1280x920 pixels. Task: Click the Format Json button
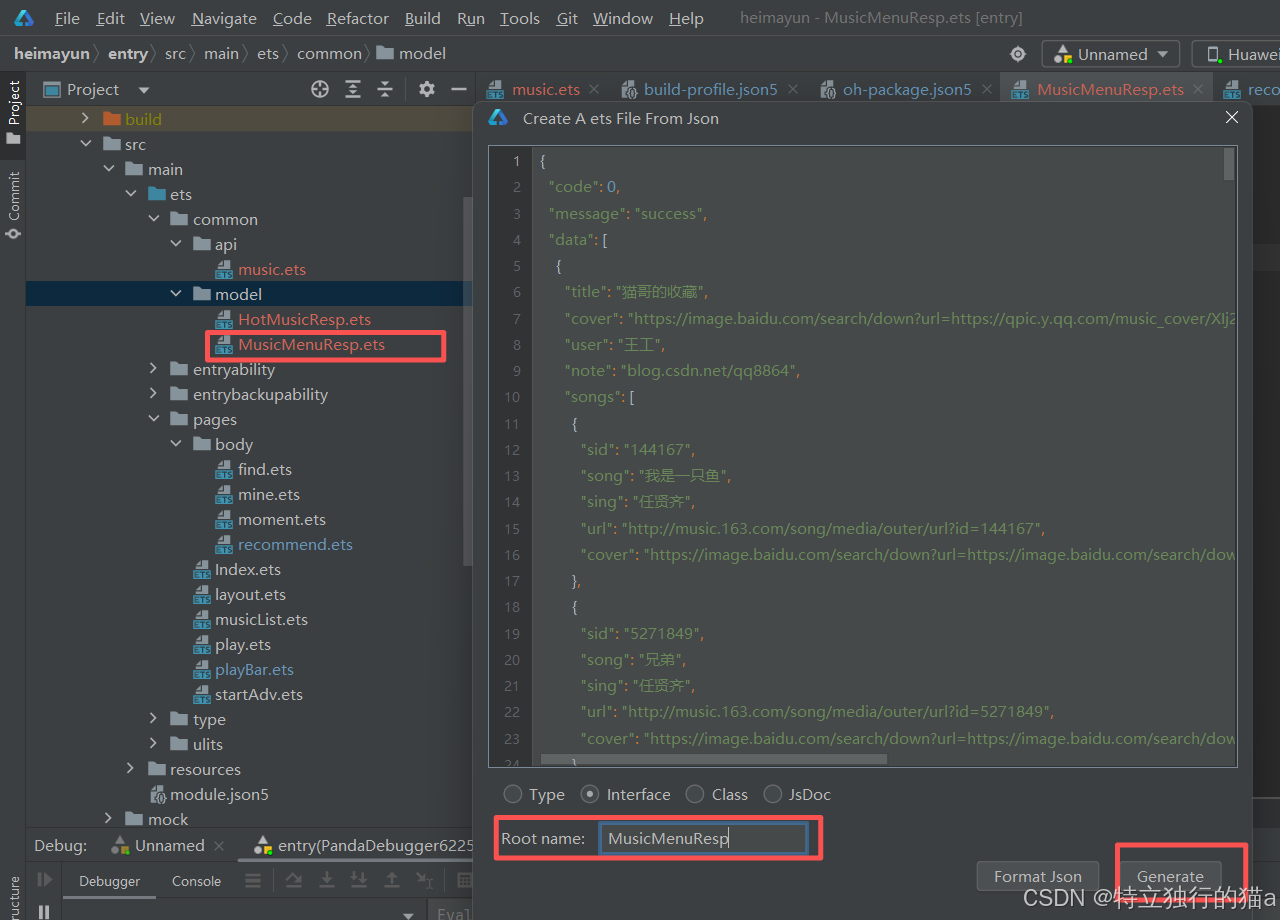click(1038, 876)
